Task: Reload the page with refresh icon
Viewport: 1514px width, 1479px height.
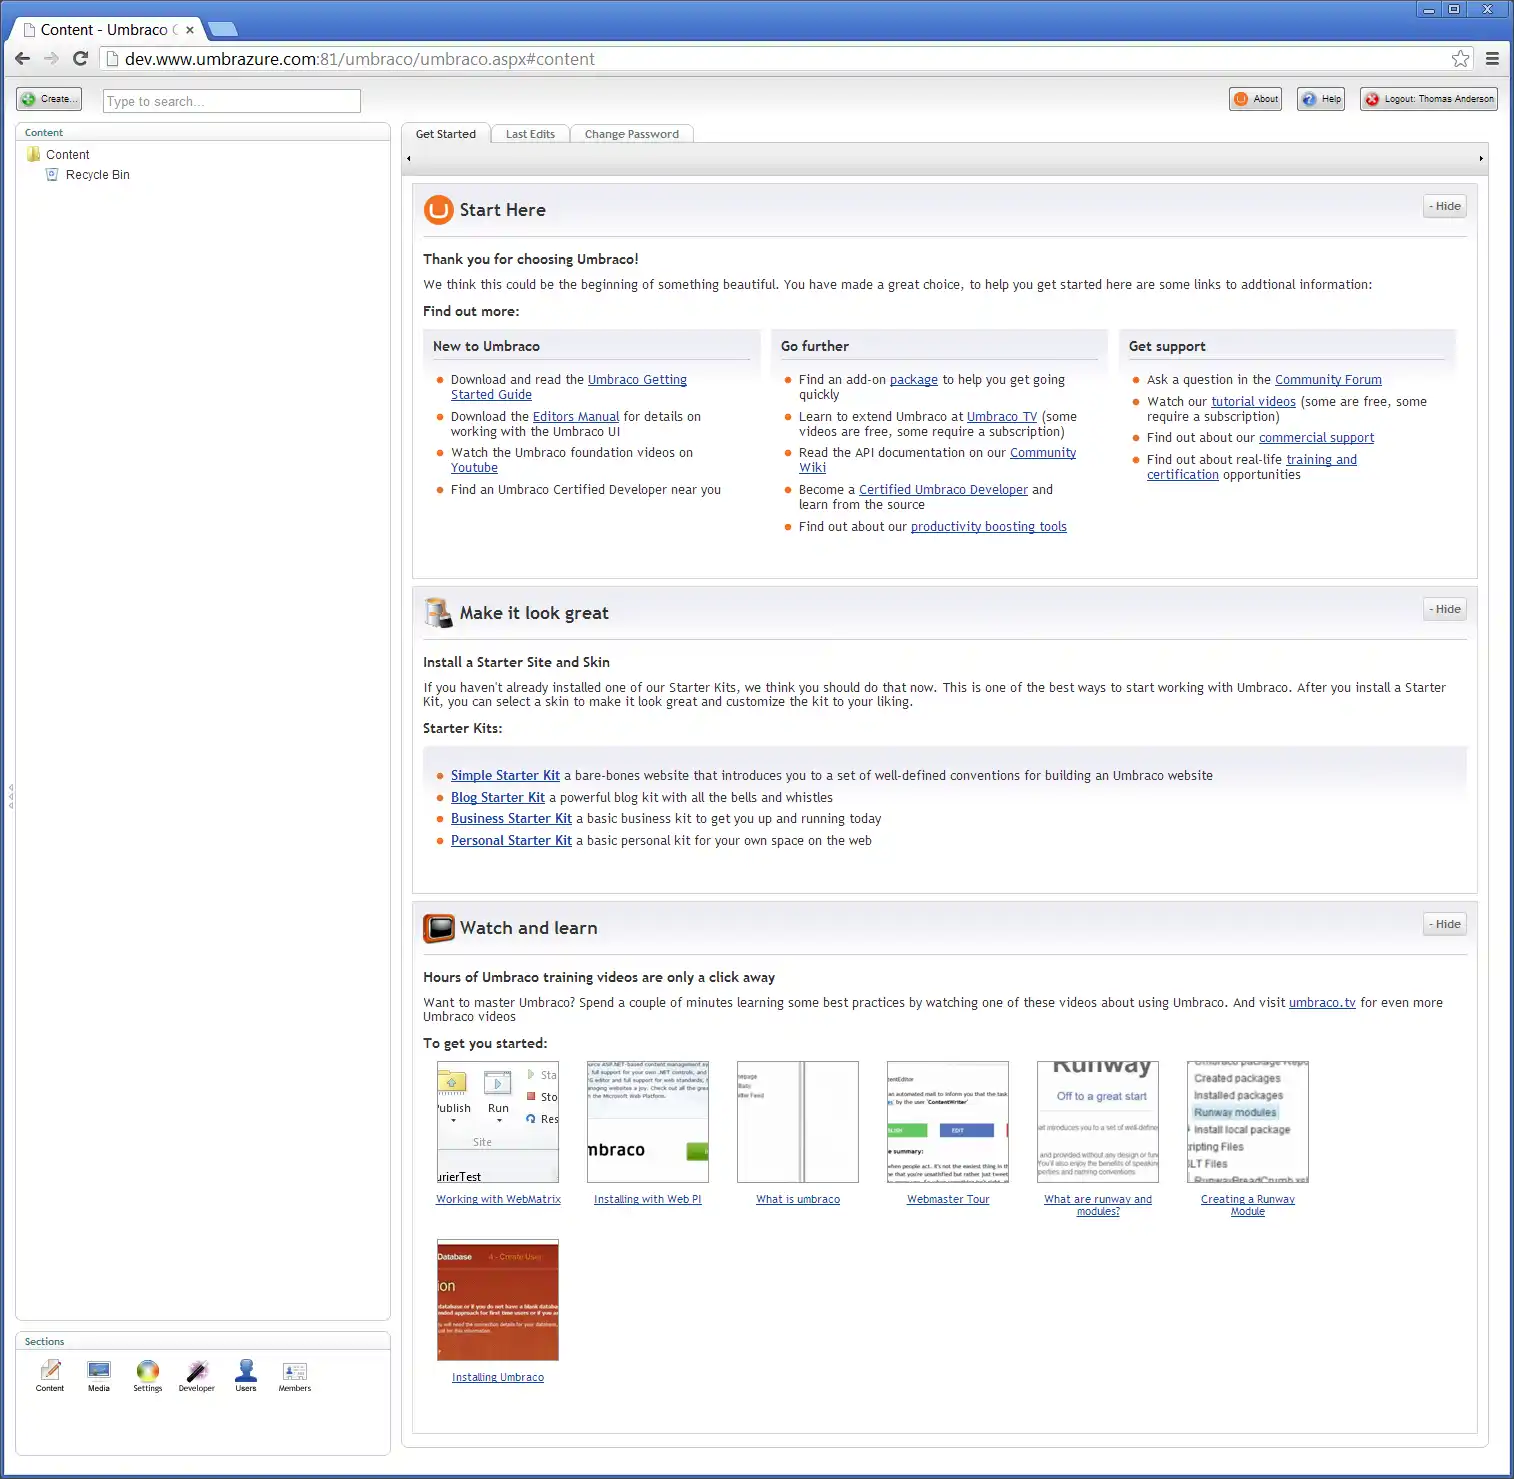Action: click(80, 59)
